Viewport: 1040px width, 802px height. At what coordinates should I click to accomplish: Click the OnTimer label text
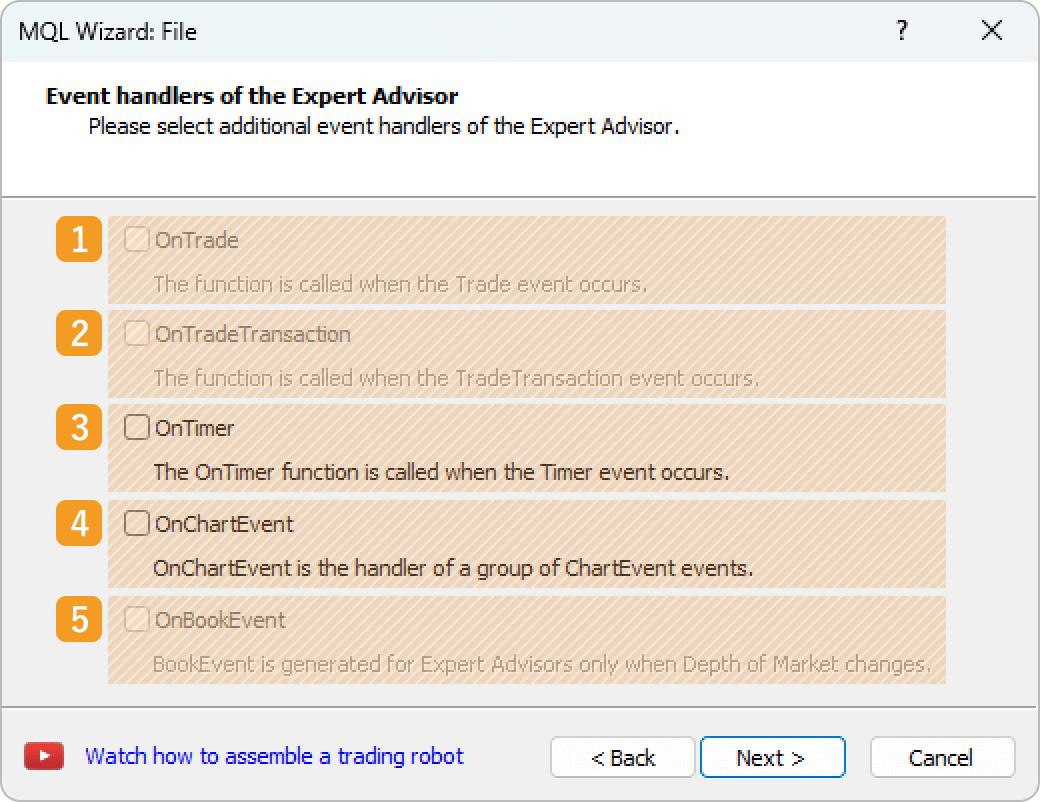coord(194,428)
